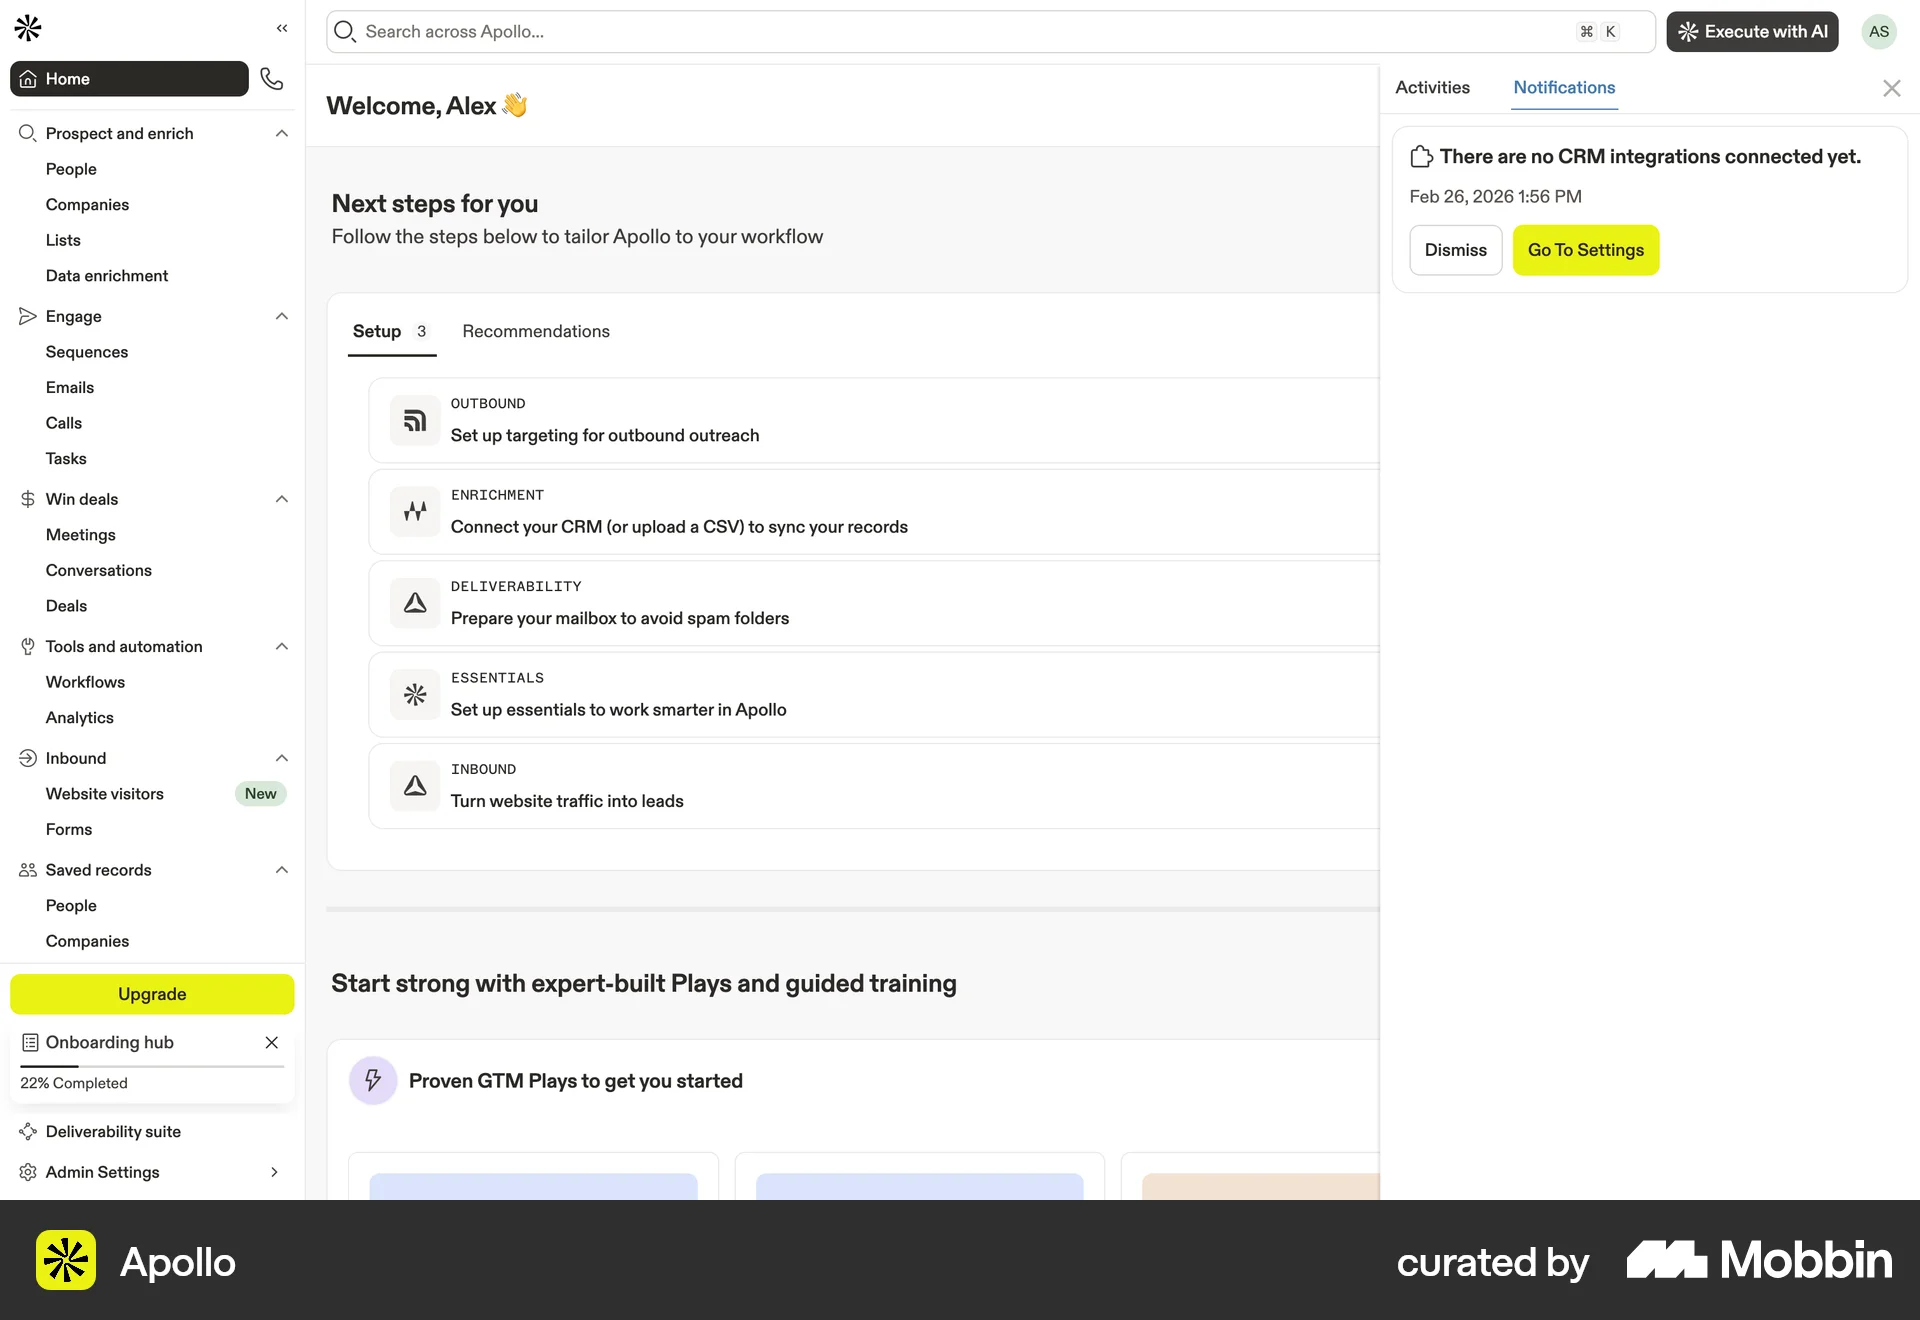Click the onboarding 22% progress bar

[x=152, y=1067]
